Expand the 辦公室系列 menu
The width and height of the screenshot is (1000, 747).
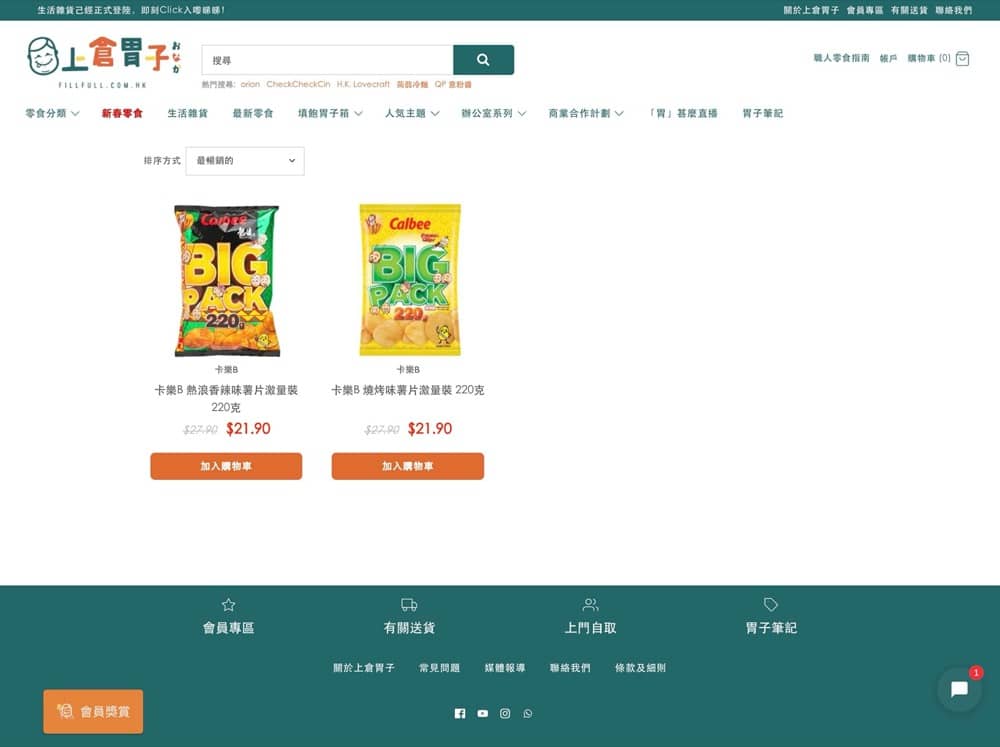pyautogui.click(x=494, y=114)
